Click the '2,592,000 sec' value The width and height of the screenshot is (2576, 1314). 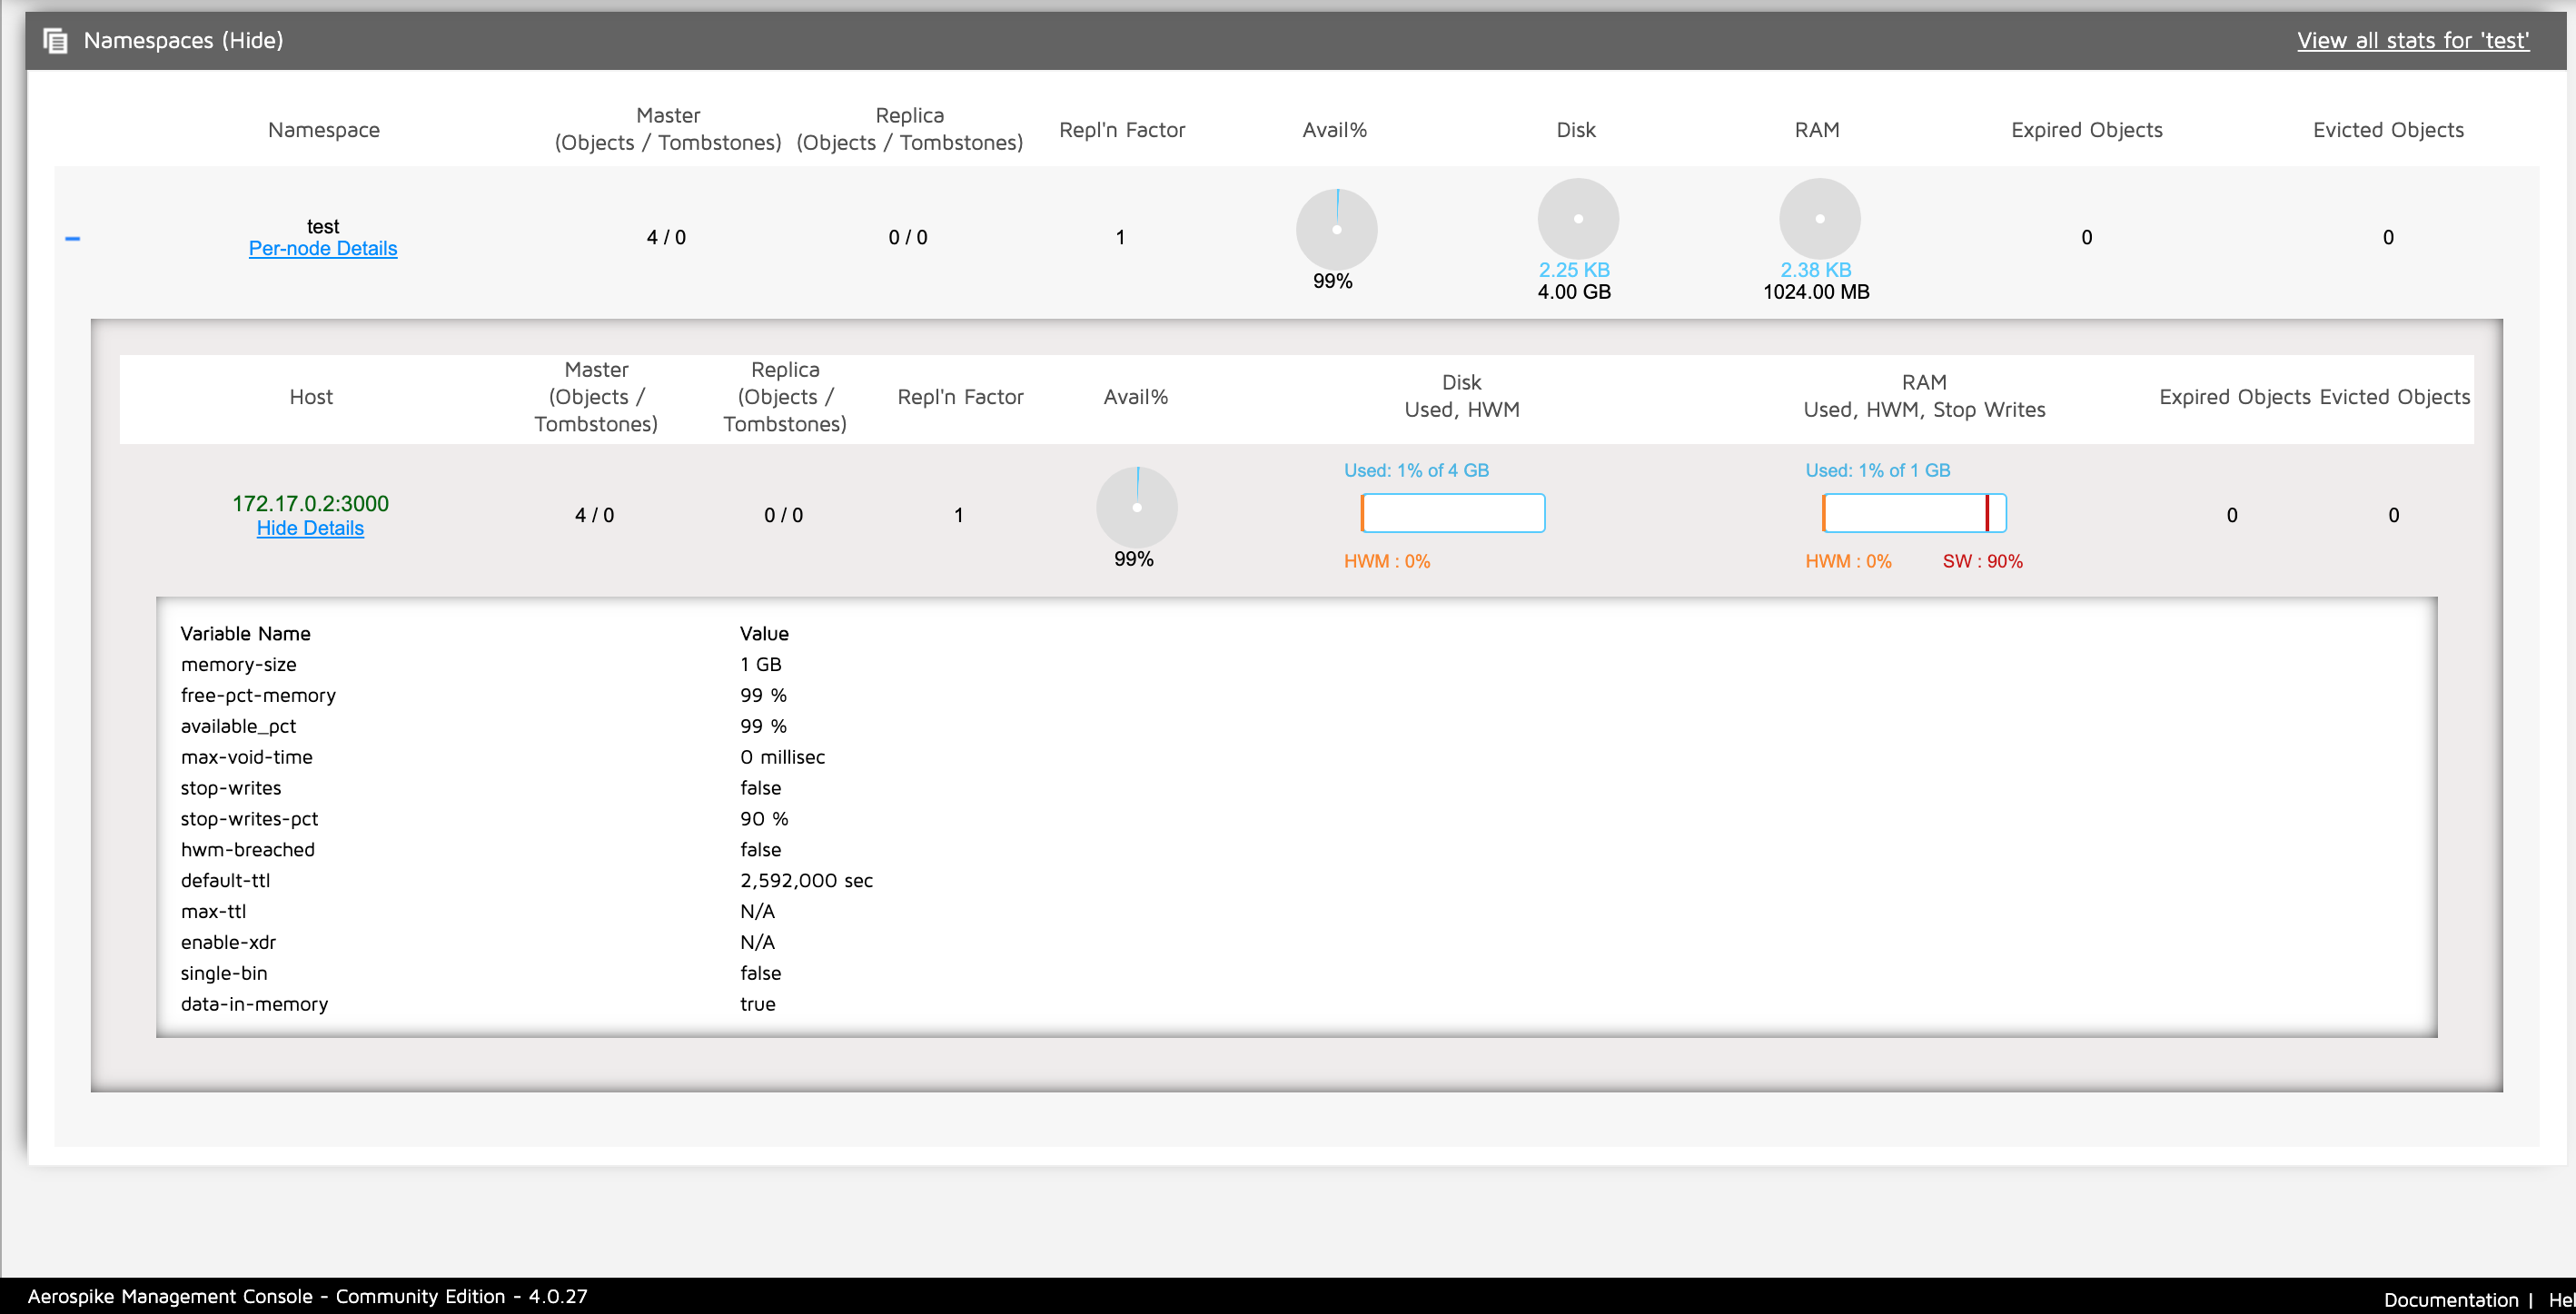[806, 881]
